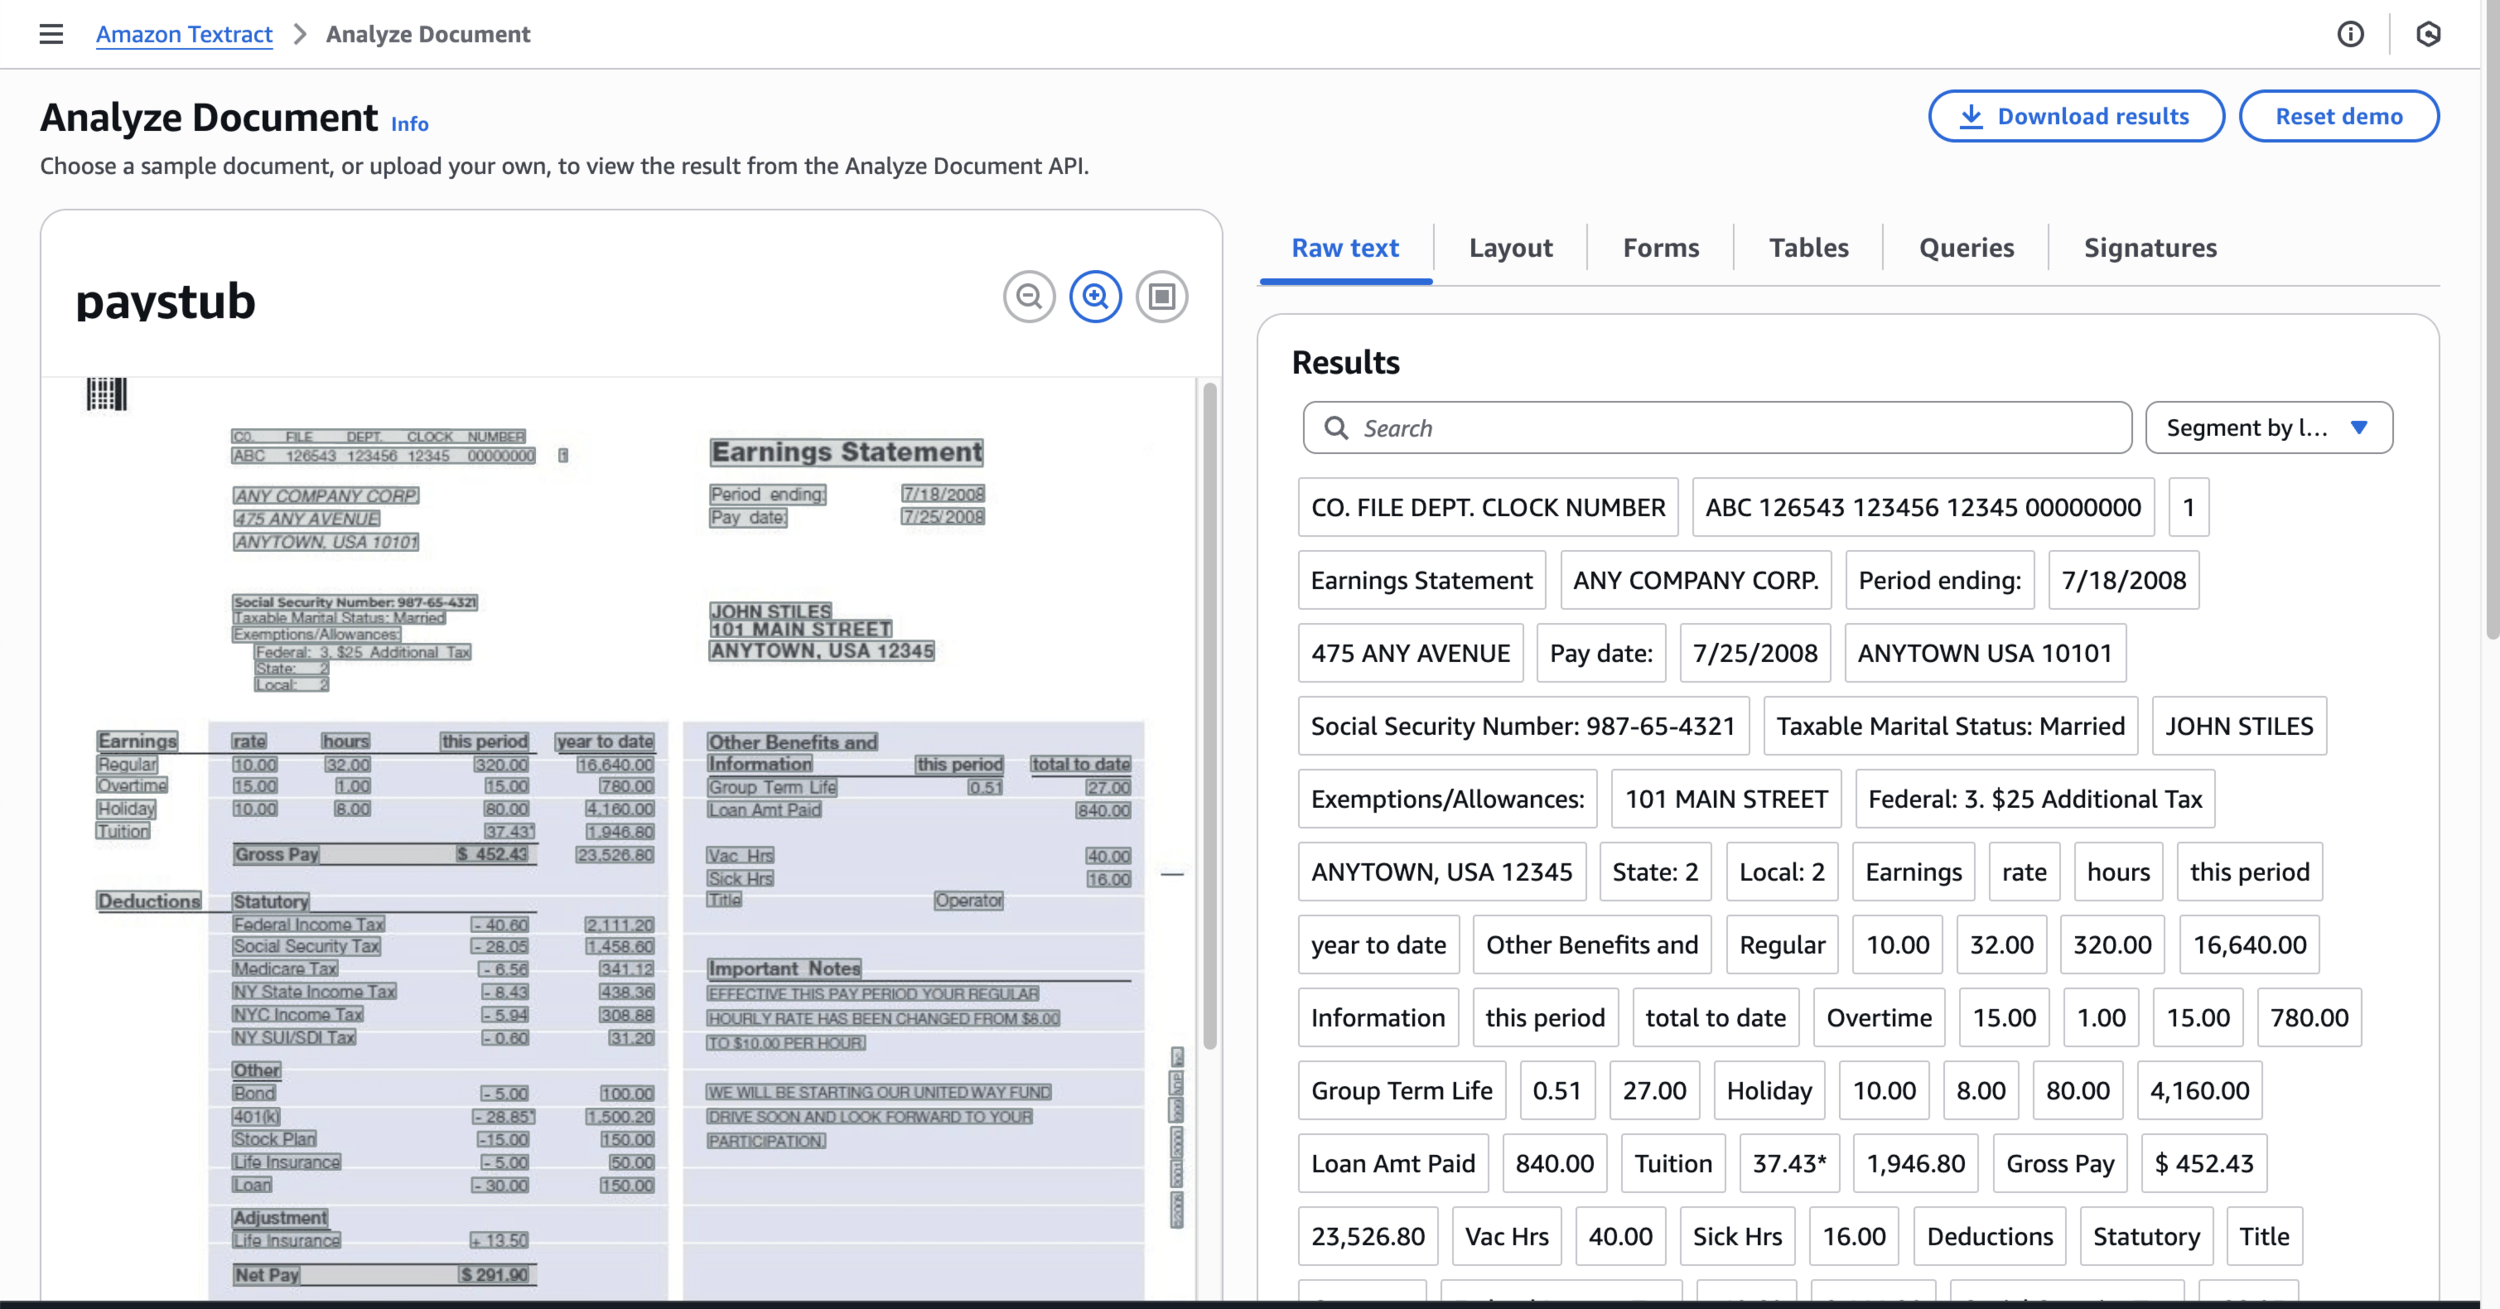
Task: Click the Reset demo button
Action: point(2338,117)
